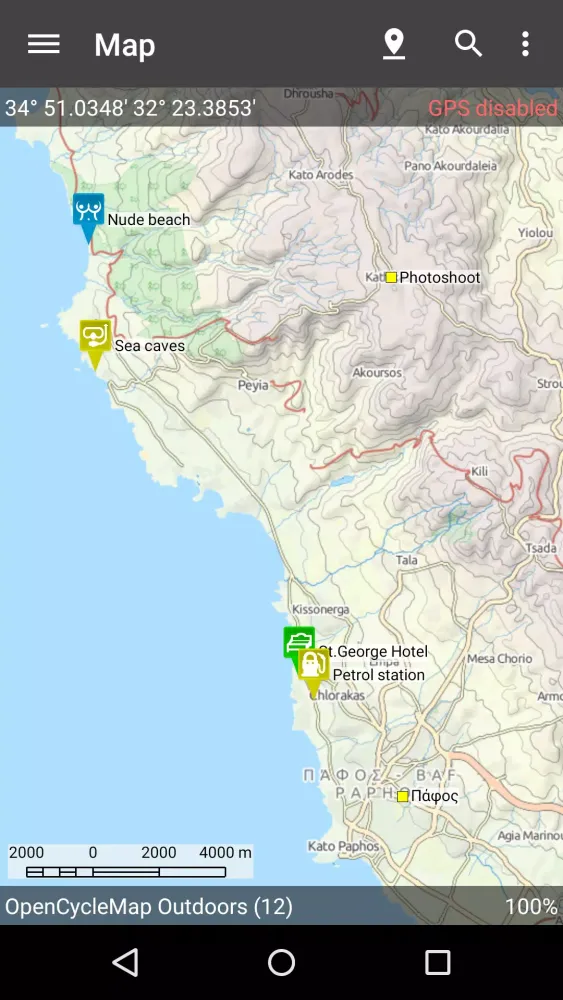The width and height of the screenshot is (563, 1000).
Task: Tap the Petrol station fuel pump marker
Action: point(313,672)
